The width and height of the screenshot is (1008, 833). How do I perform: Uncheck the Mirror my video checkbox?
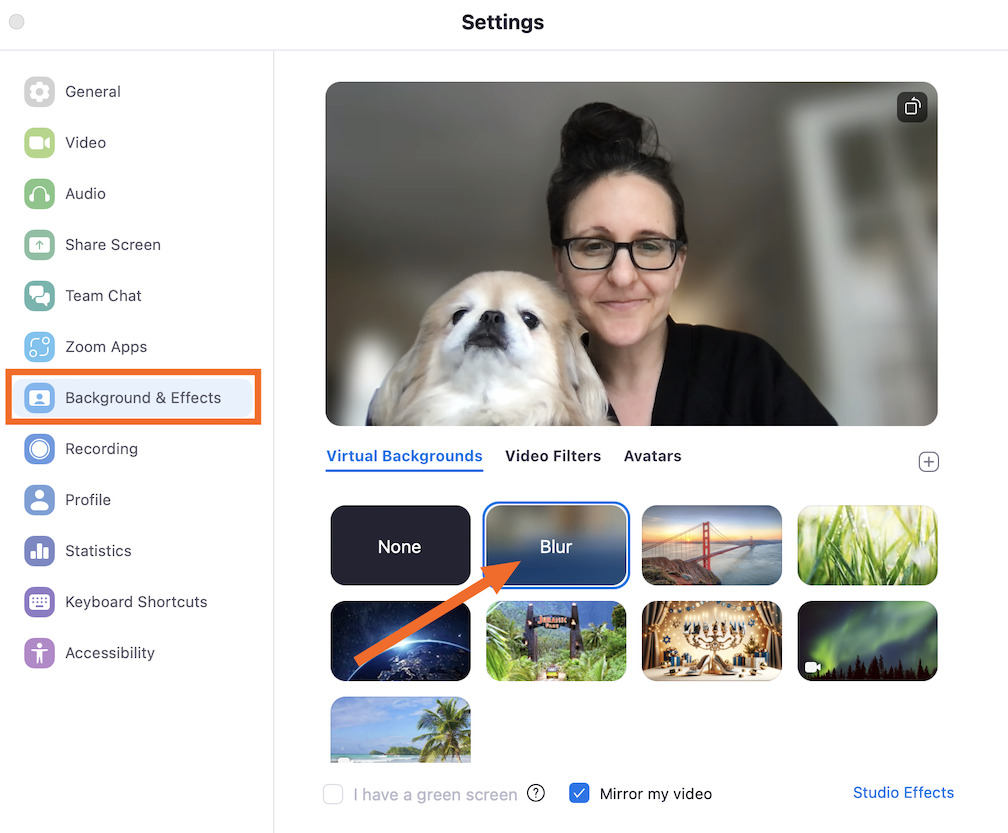[579, 793]
